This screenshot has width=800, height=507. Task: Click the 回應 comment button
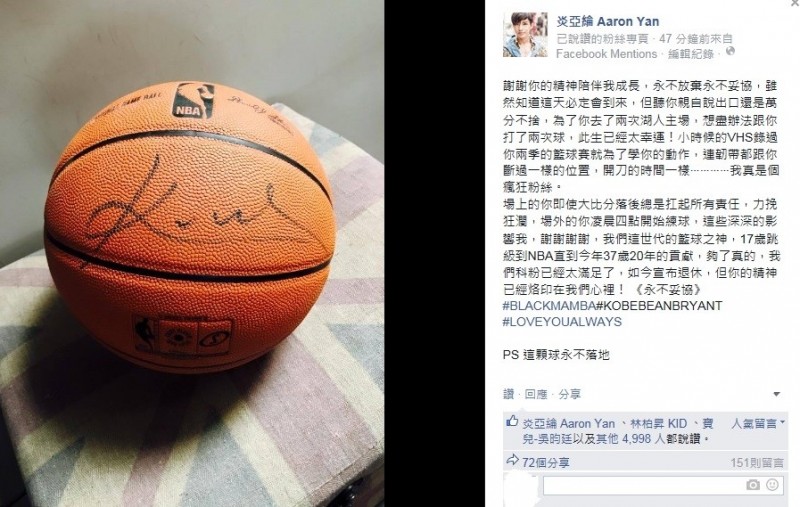click(x=536, y=394)
